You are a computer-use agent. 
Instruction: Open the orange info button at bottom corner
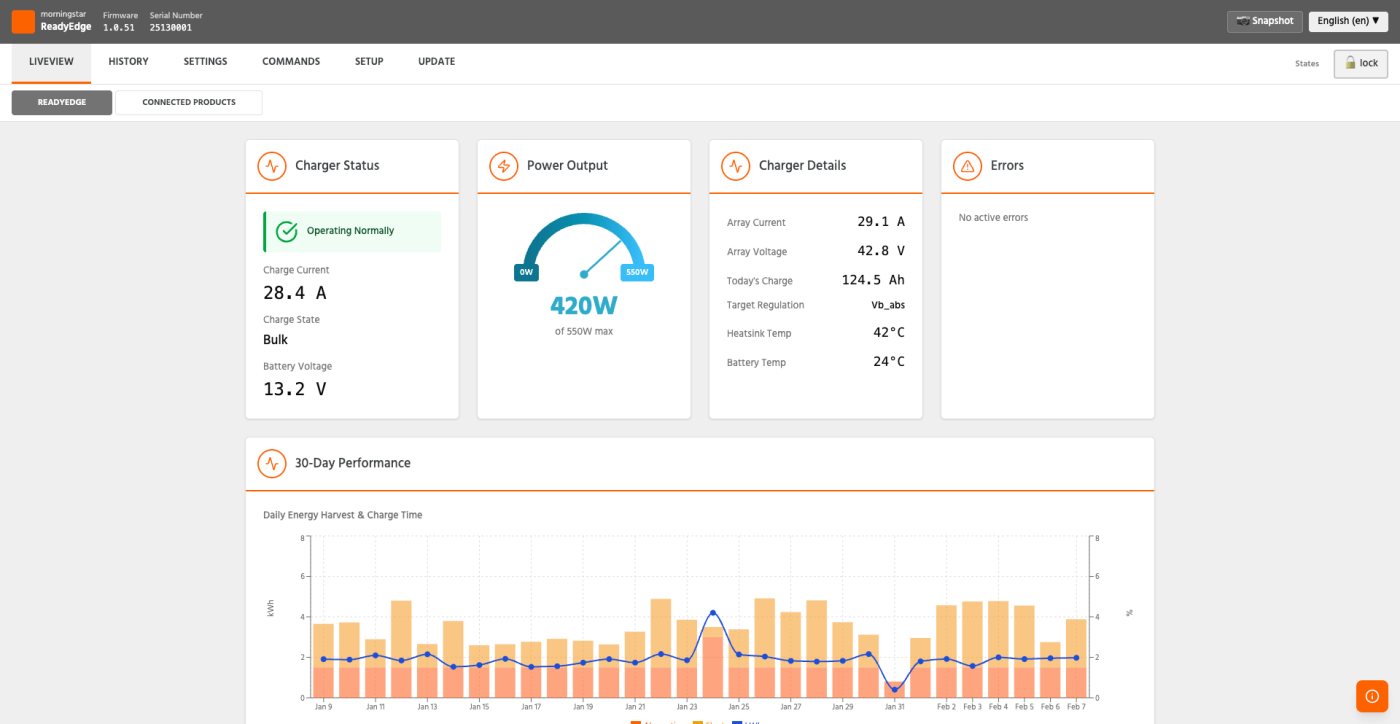[1372, 696]
